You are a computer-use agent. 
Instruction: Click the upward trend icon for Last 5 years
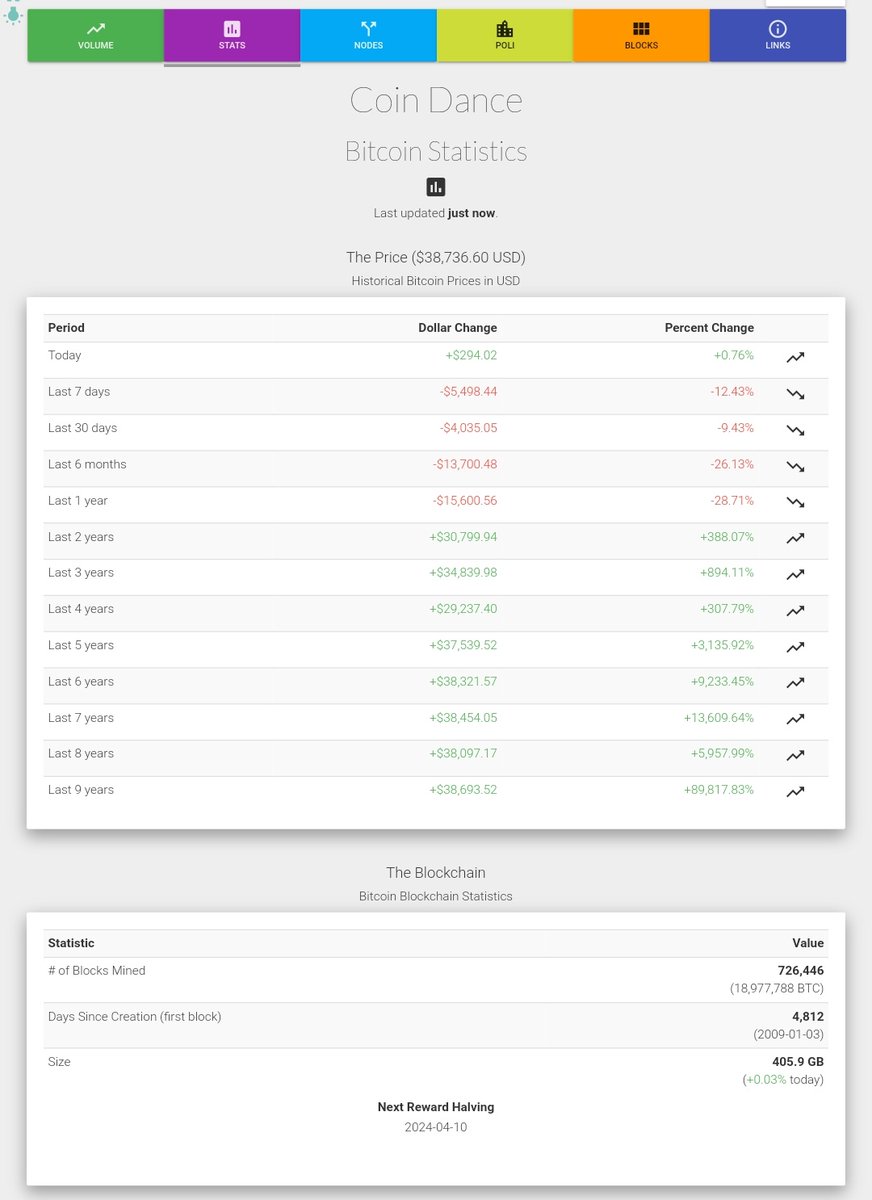click(795, 647)
